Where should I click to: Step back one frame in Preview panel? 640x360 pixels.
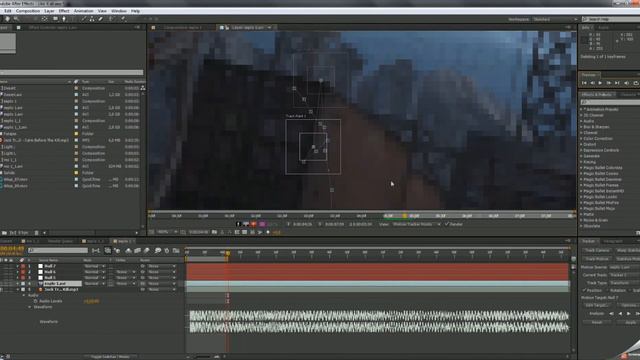pyautogui.click(x=592, y=83)
